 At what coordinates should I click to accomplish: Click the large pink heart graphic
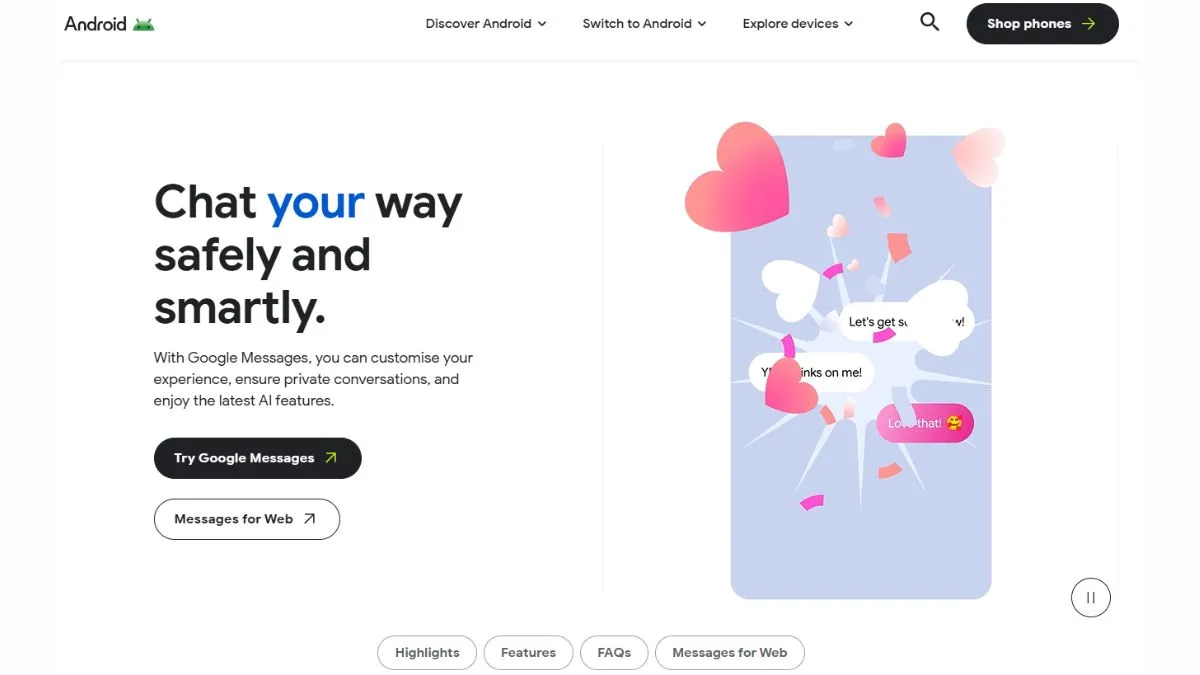coord(737,178)
